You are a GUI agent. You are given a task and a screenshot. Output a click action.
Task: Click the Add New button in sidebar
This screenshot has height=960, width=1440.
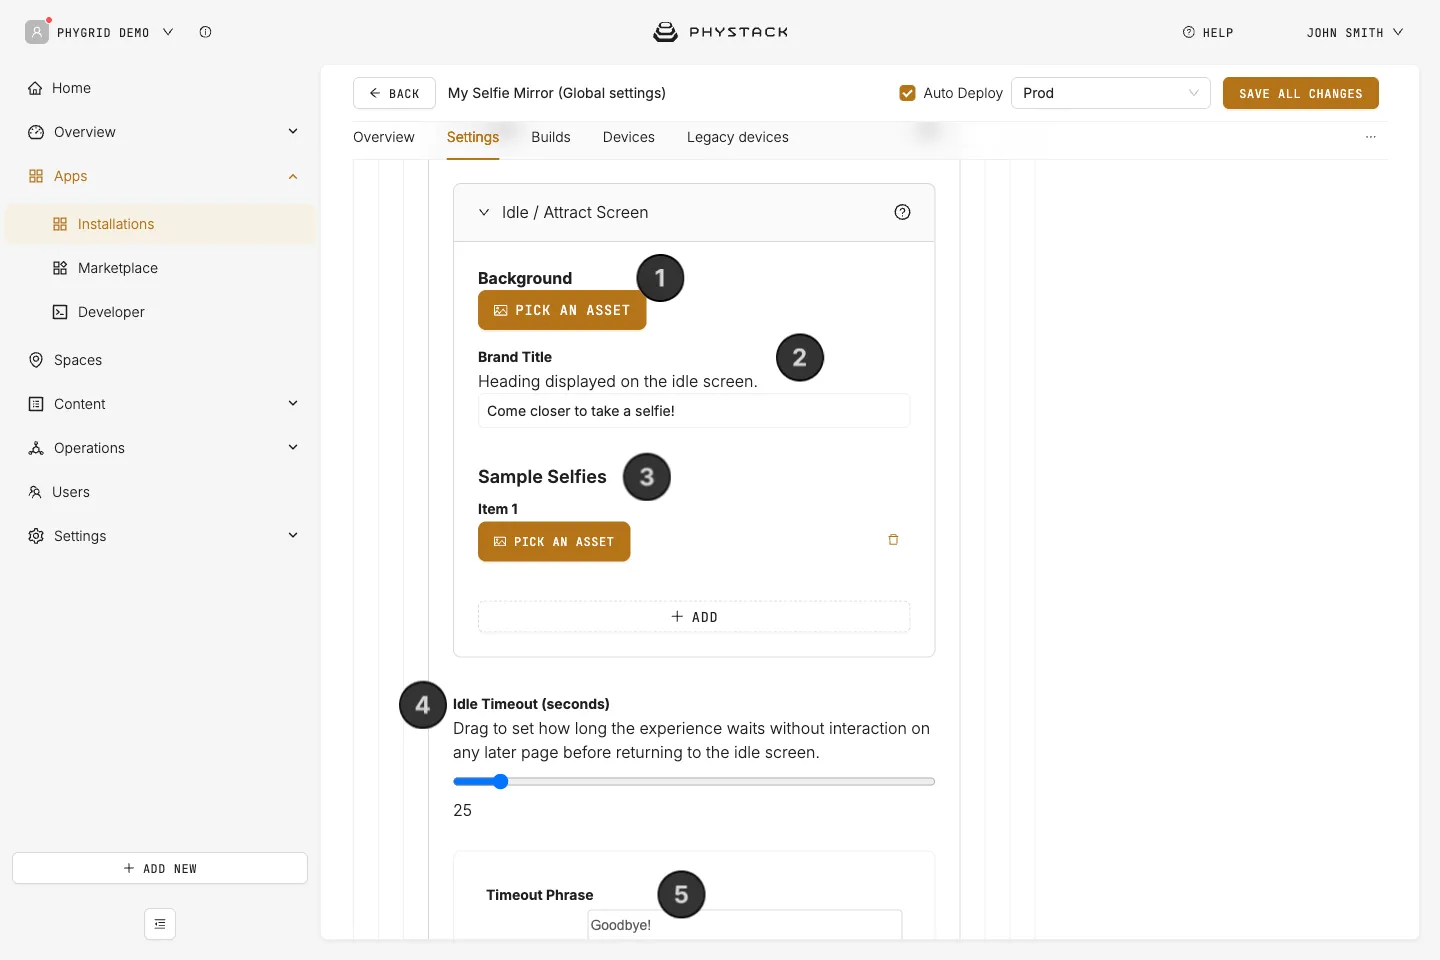click(x=160, y=868)
